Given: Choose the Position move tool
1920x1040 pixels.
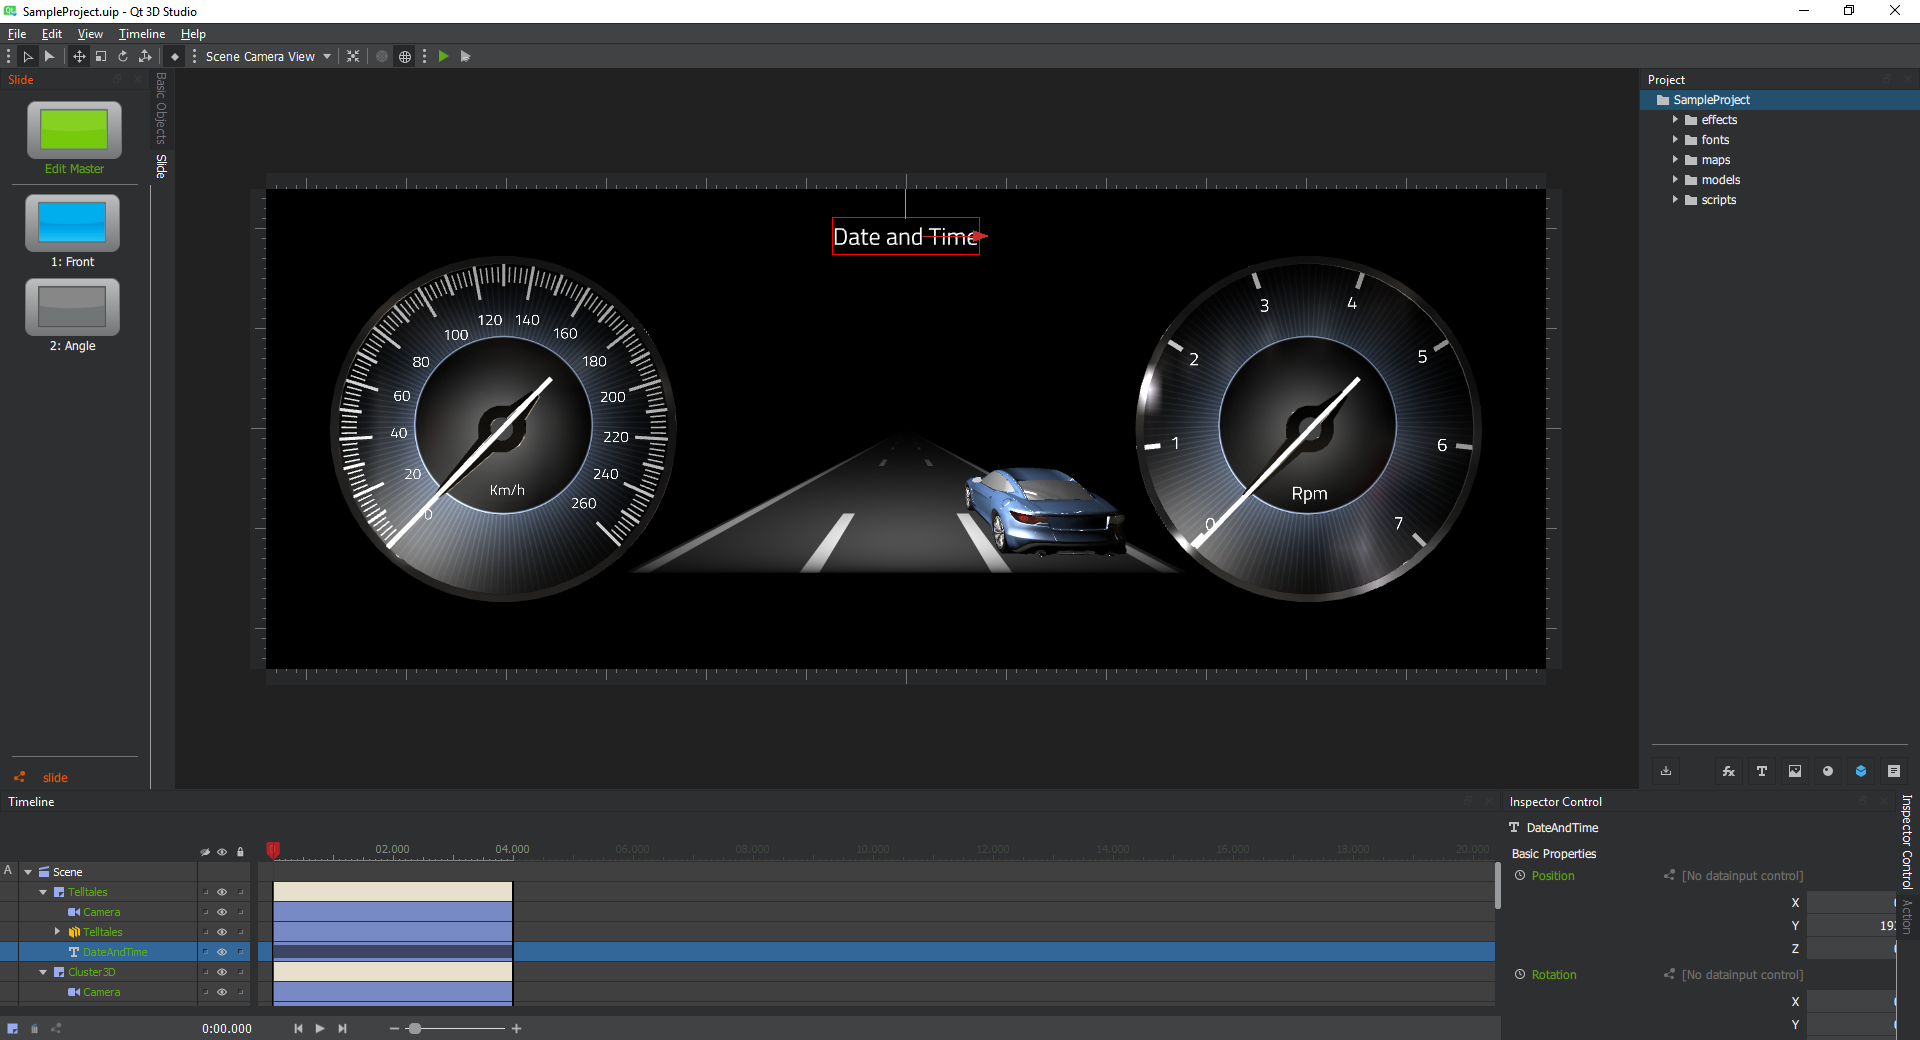Looking at the screenshot, I should pyautogui.click(x=79, y=57).
